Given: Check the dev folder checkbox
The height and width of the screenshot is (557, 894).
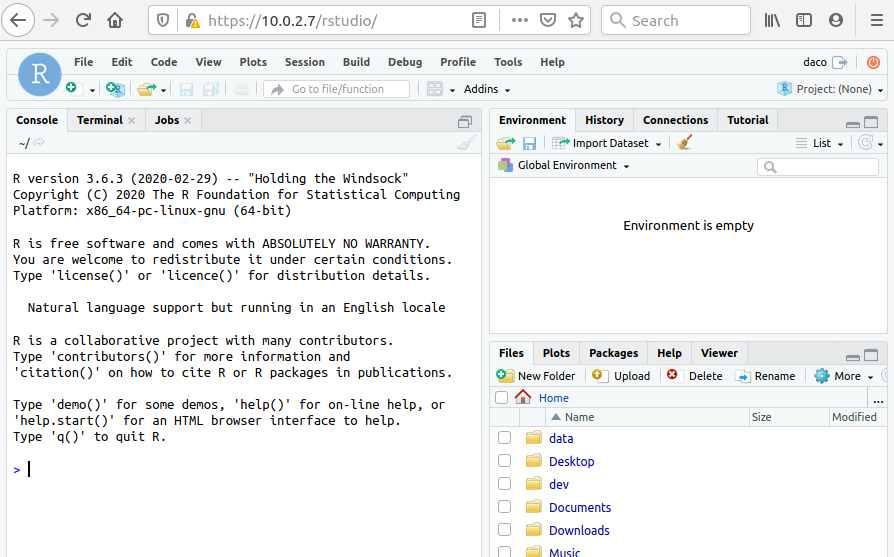Looking at the screenshot, I should [x=505, y=483].
